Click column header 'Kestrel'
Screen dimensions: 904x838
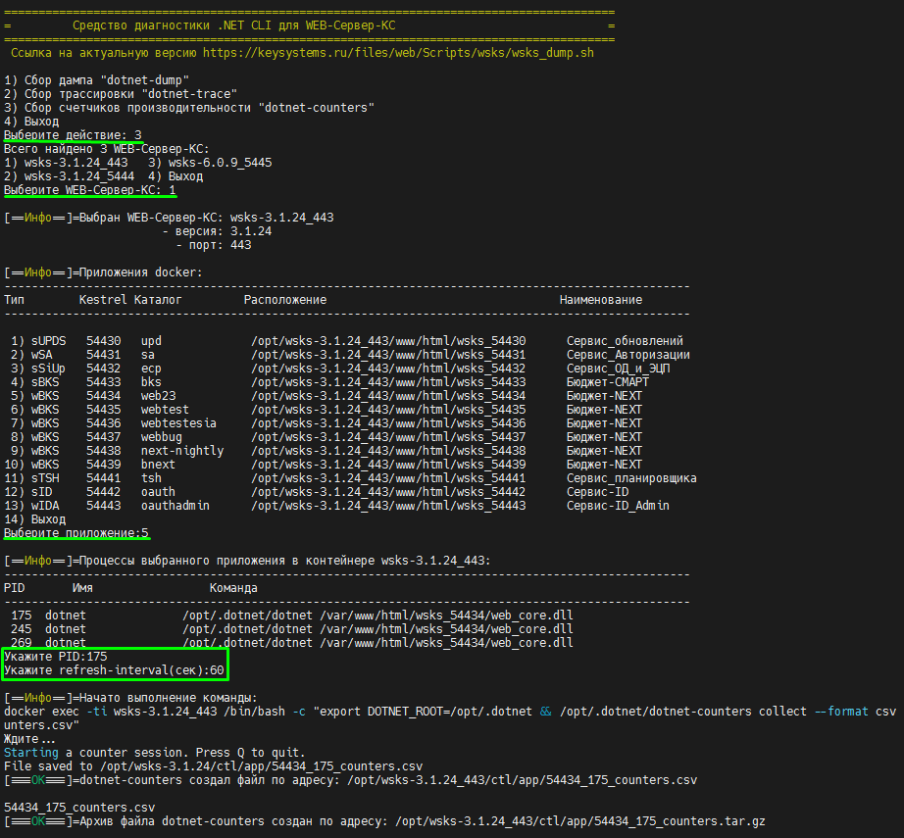pos(103,300)
